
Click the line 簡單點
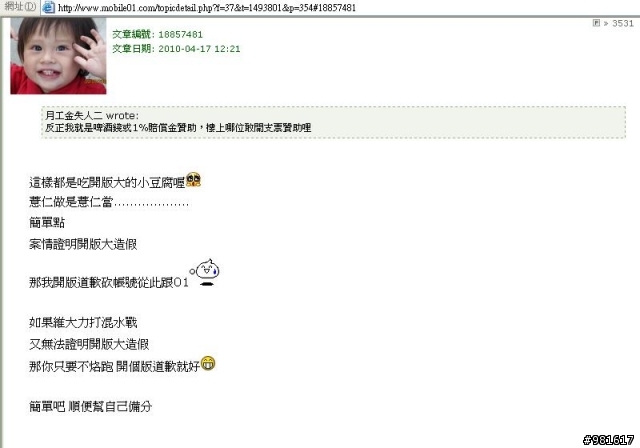click(x=47, y=222)
